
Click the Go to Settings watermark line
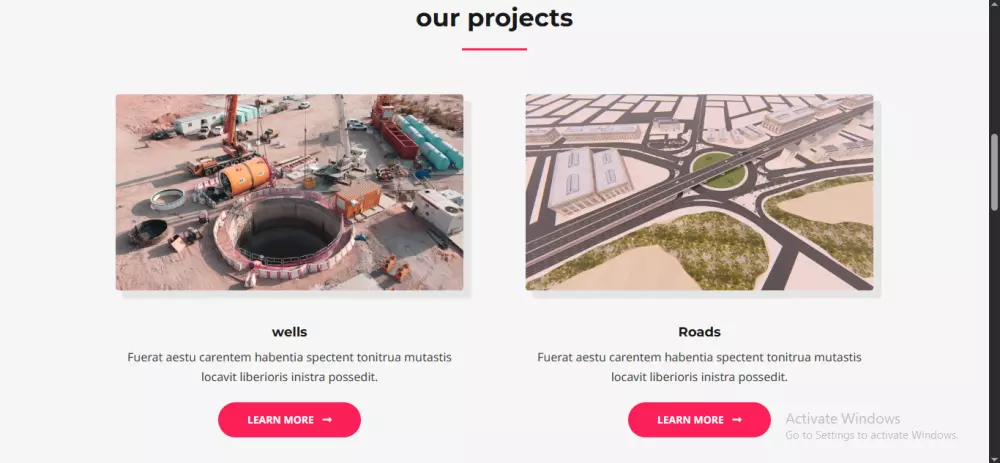(x=871, y=435)
